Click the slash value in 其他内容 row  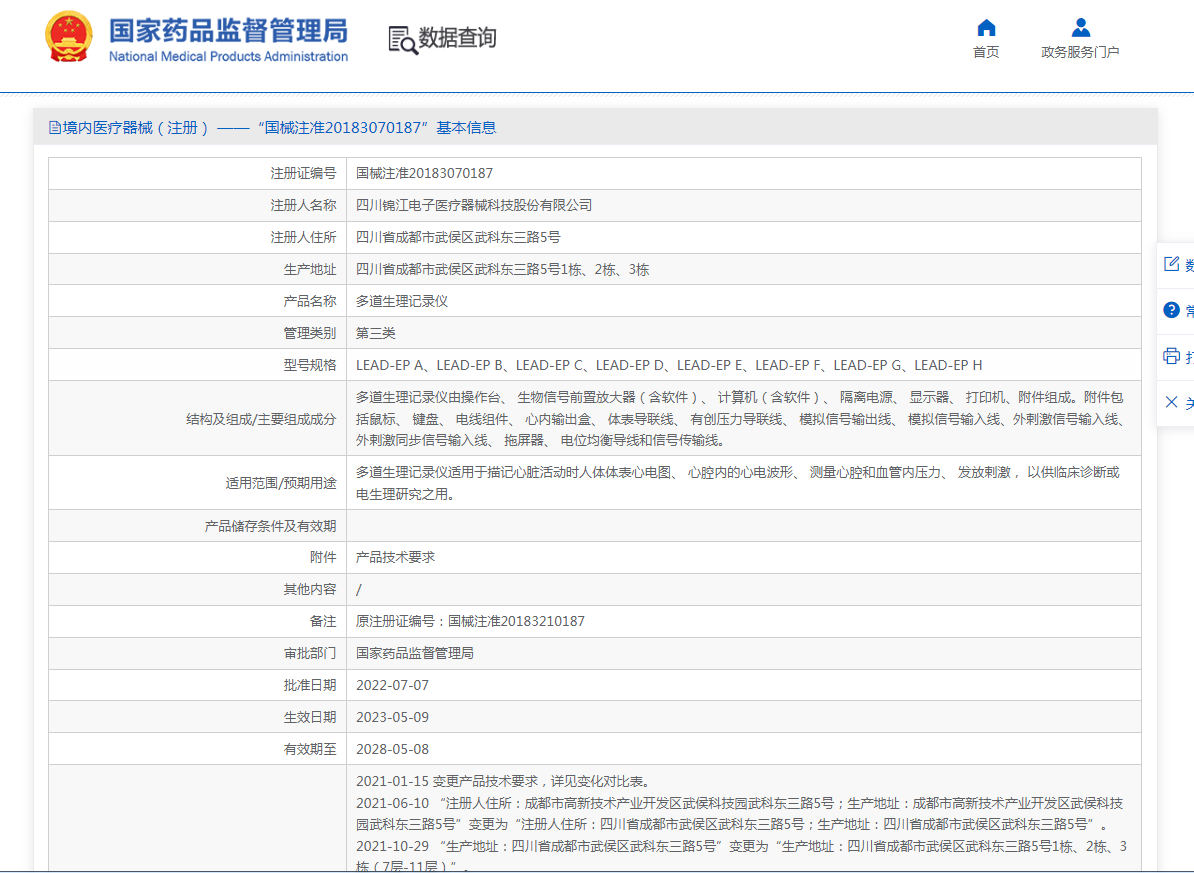pyautogui.click(x=359, y=590)
